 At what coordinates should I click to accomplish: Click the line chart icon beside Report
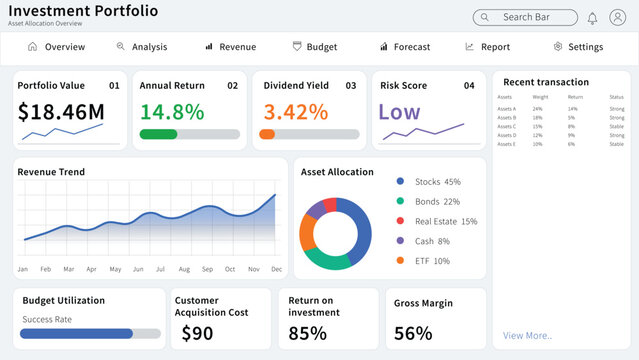coord(469,46)
